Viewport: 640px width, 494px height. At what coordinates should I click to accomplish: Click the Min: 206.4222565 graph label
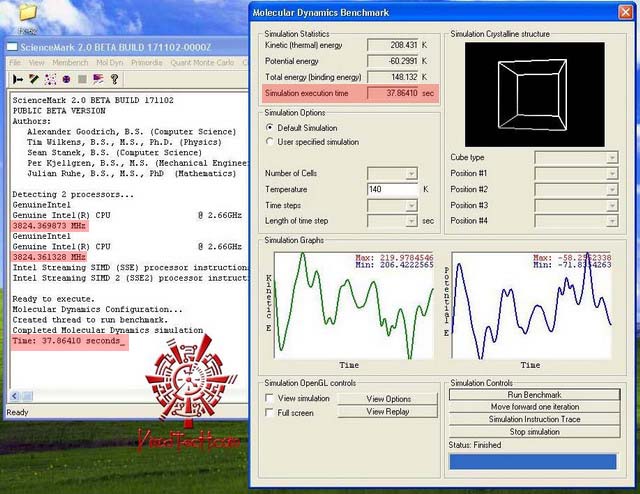[394, 265]
